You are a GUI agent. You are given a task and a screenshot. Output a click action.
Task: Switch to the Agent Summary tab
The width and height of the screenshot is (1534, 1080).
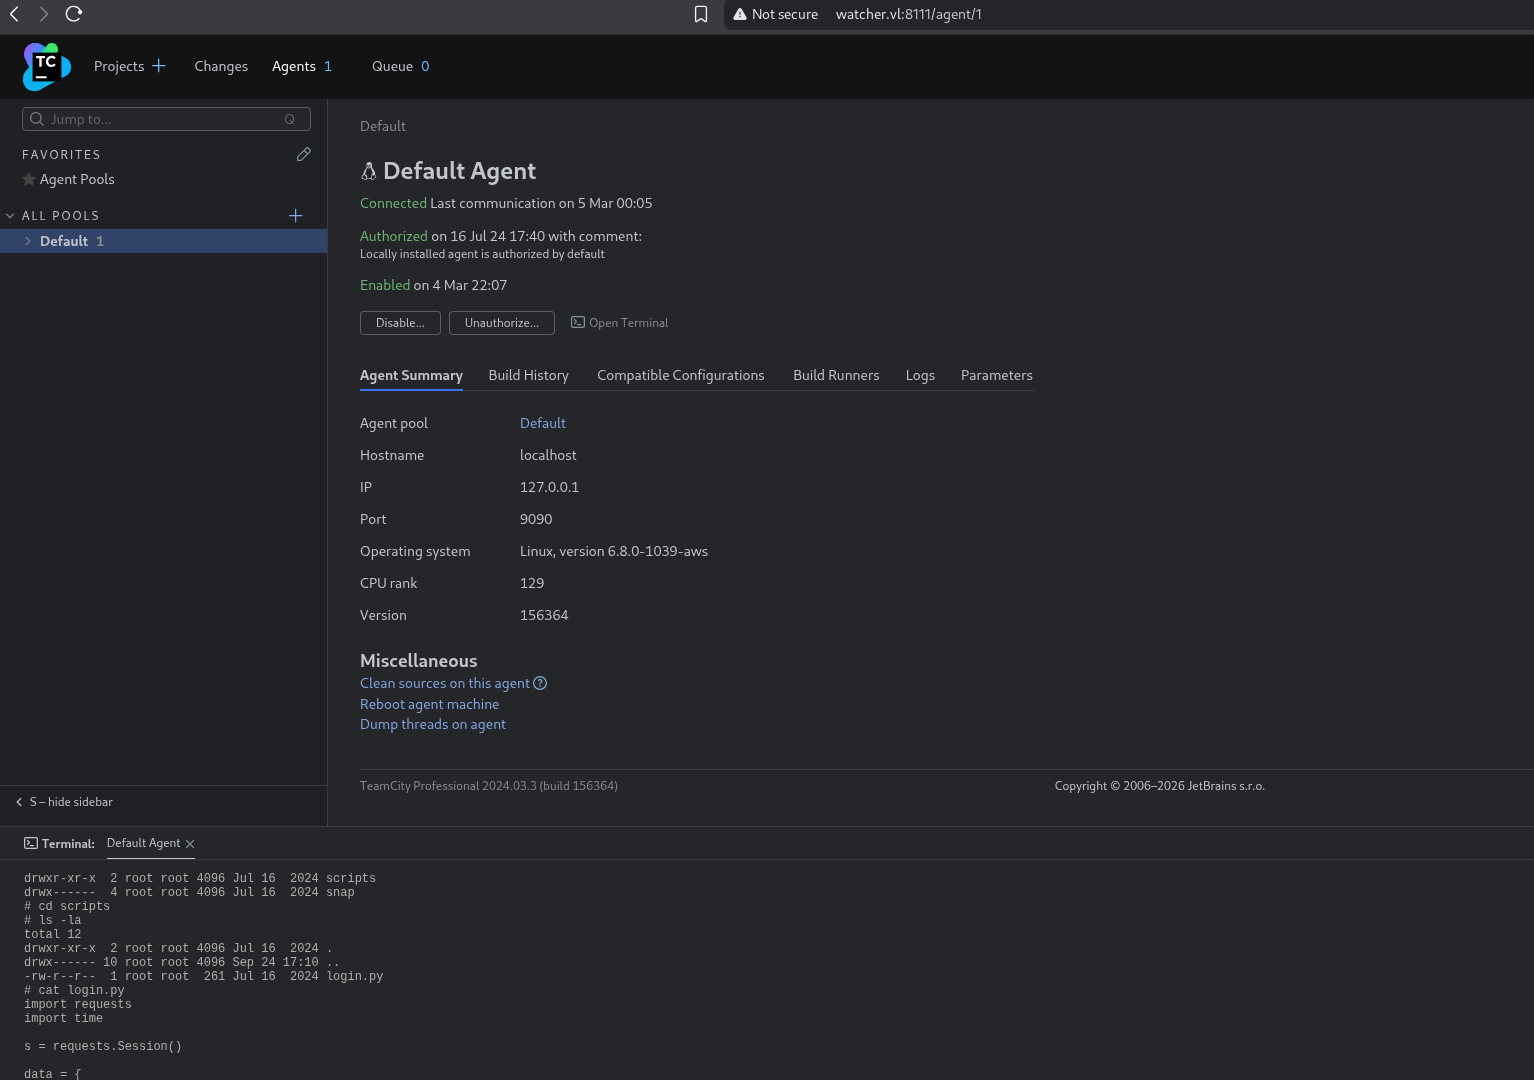coord(411,375)
